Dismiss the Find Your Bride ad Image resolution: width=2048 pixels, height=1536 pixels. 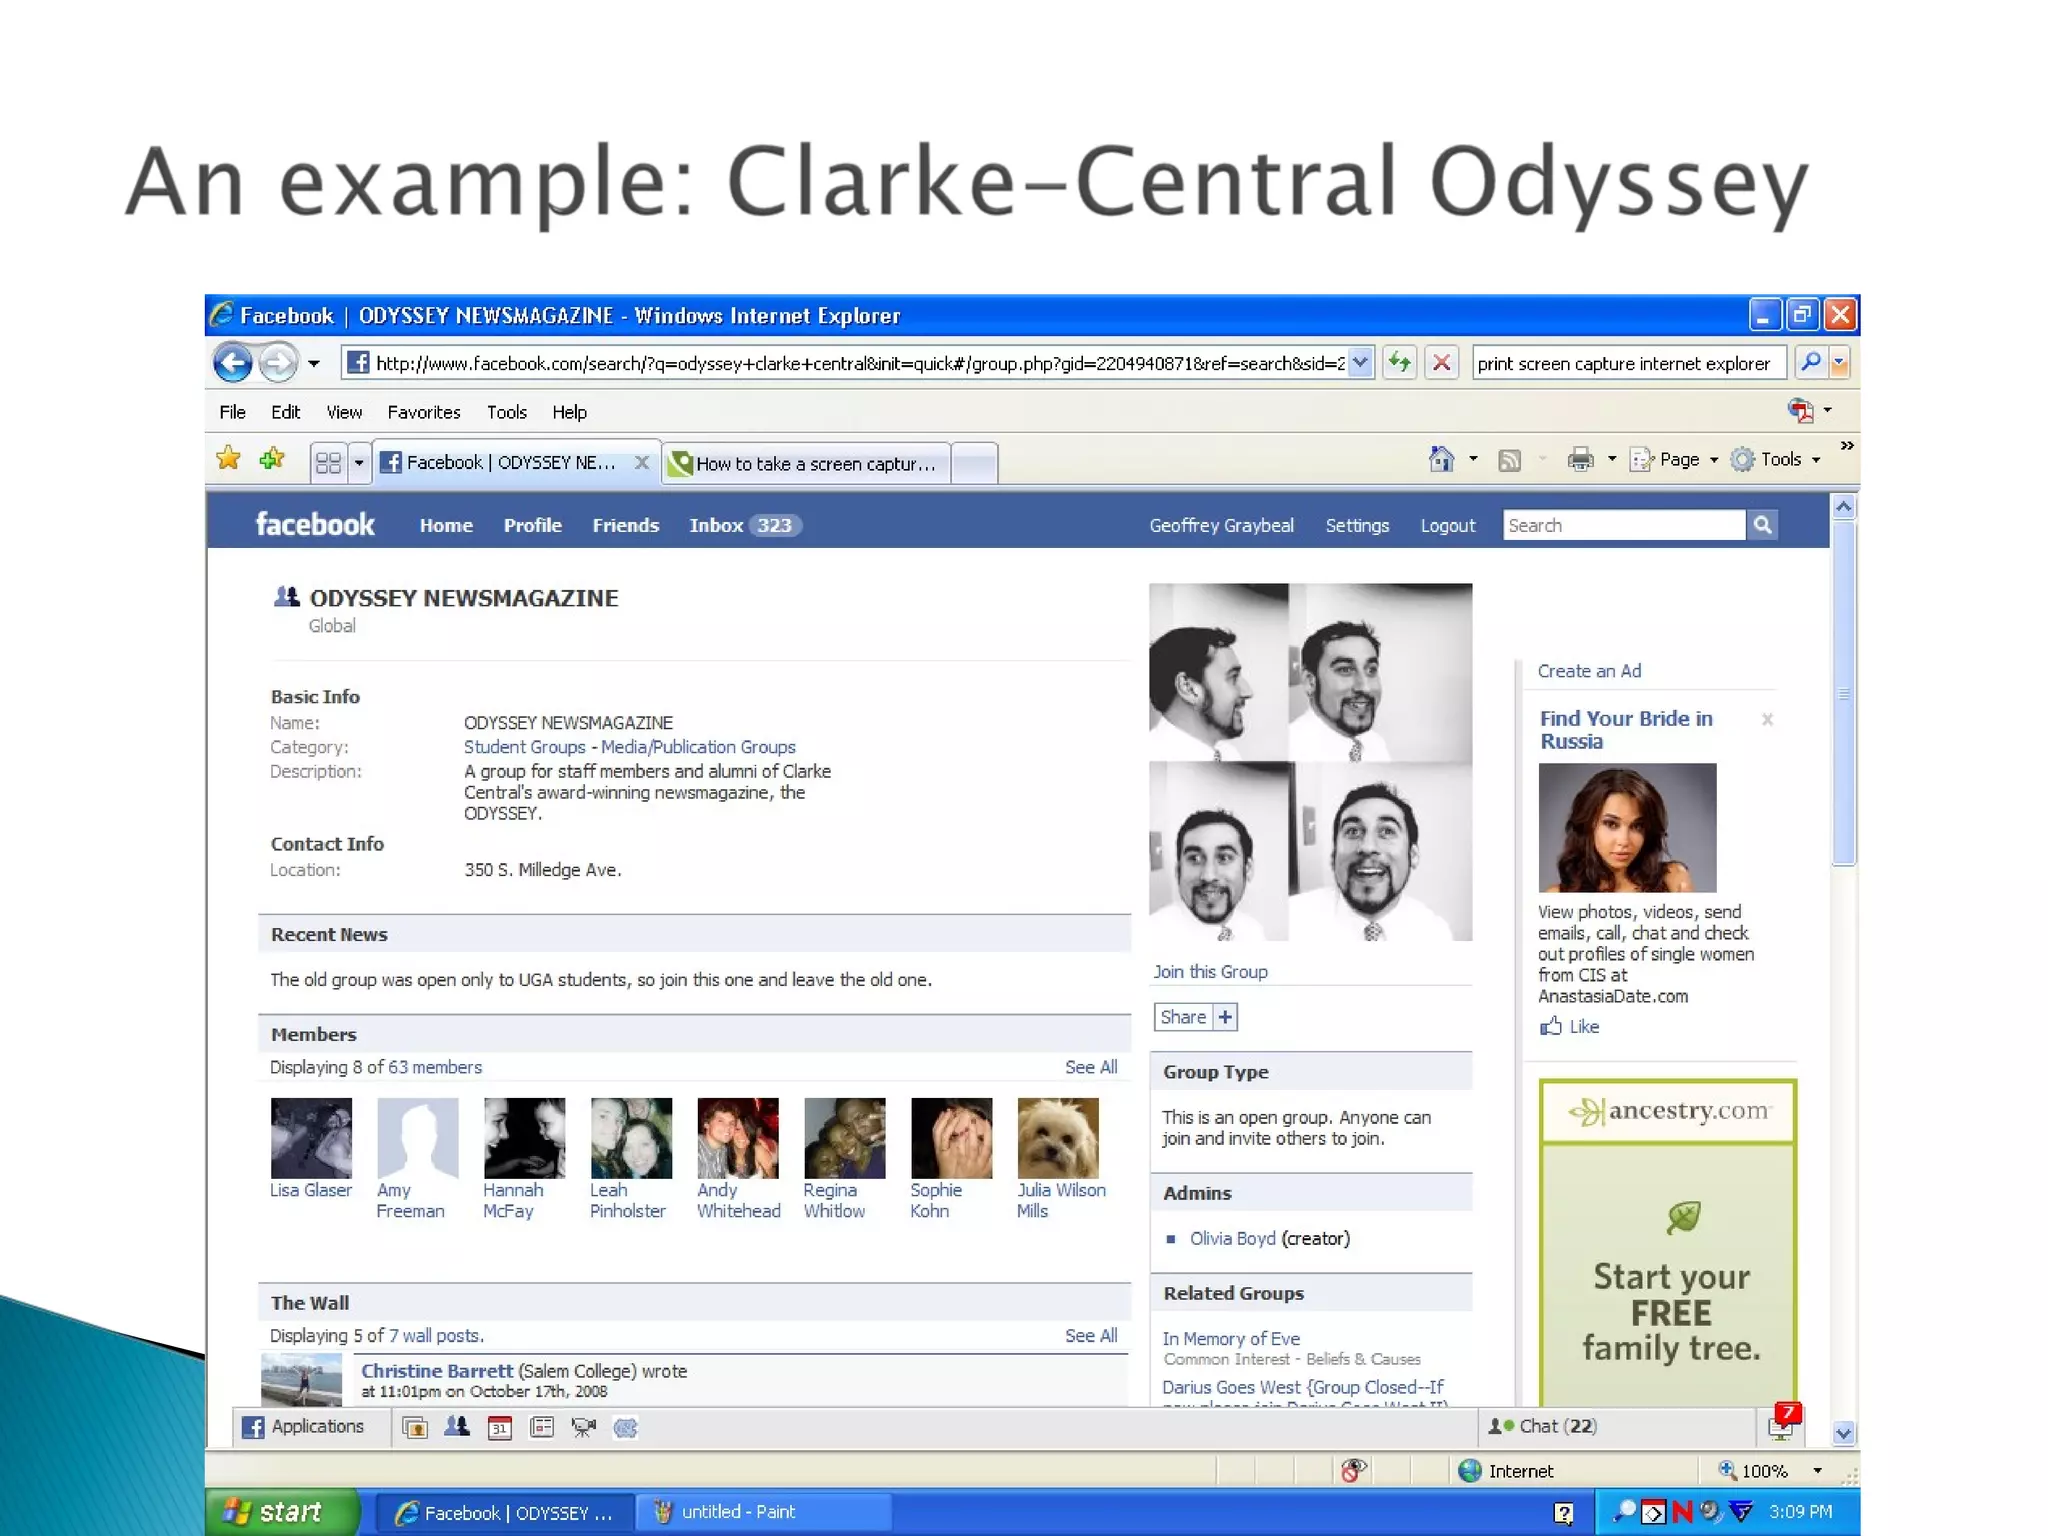click(1767, 719)
